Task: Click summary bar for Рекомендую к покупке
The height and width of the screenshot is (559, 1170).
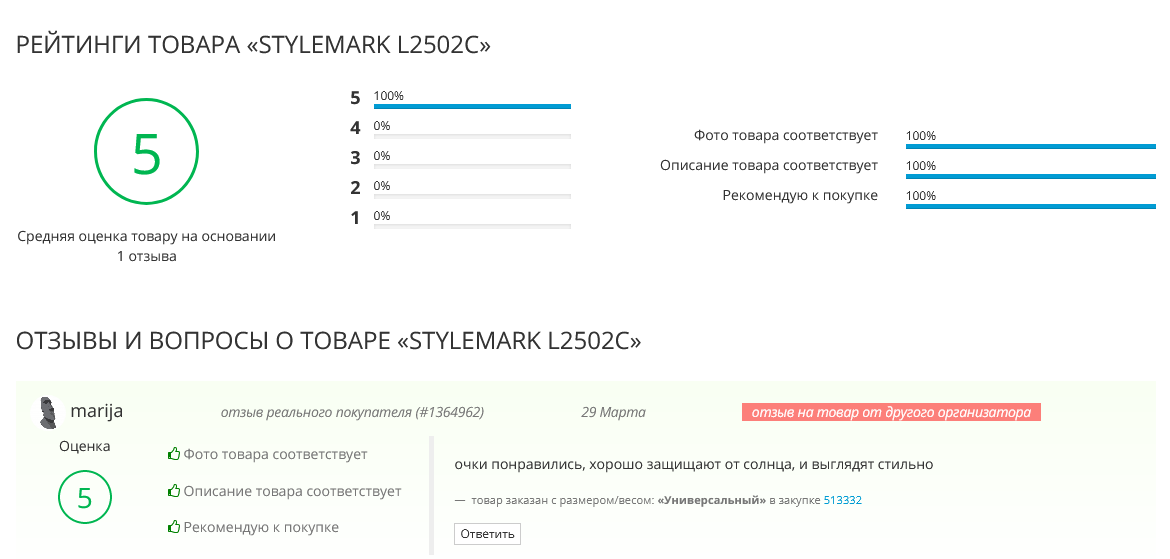Action: pos(1030,206)
